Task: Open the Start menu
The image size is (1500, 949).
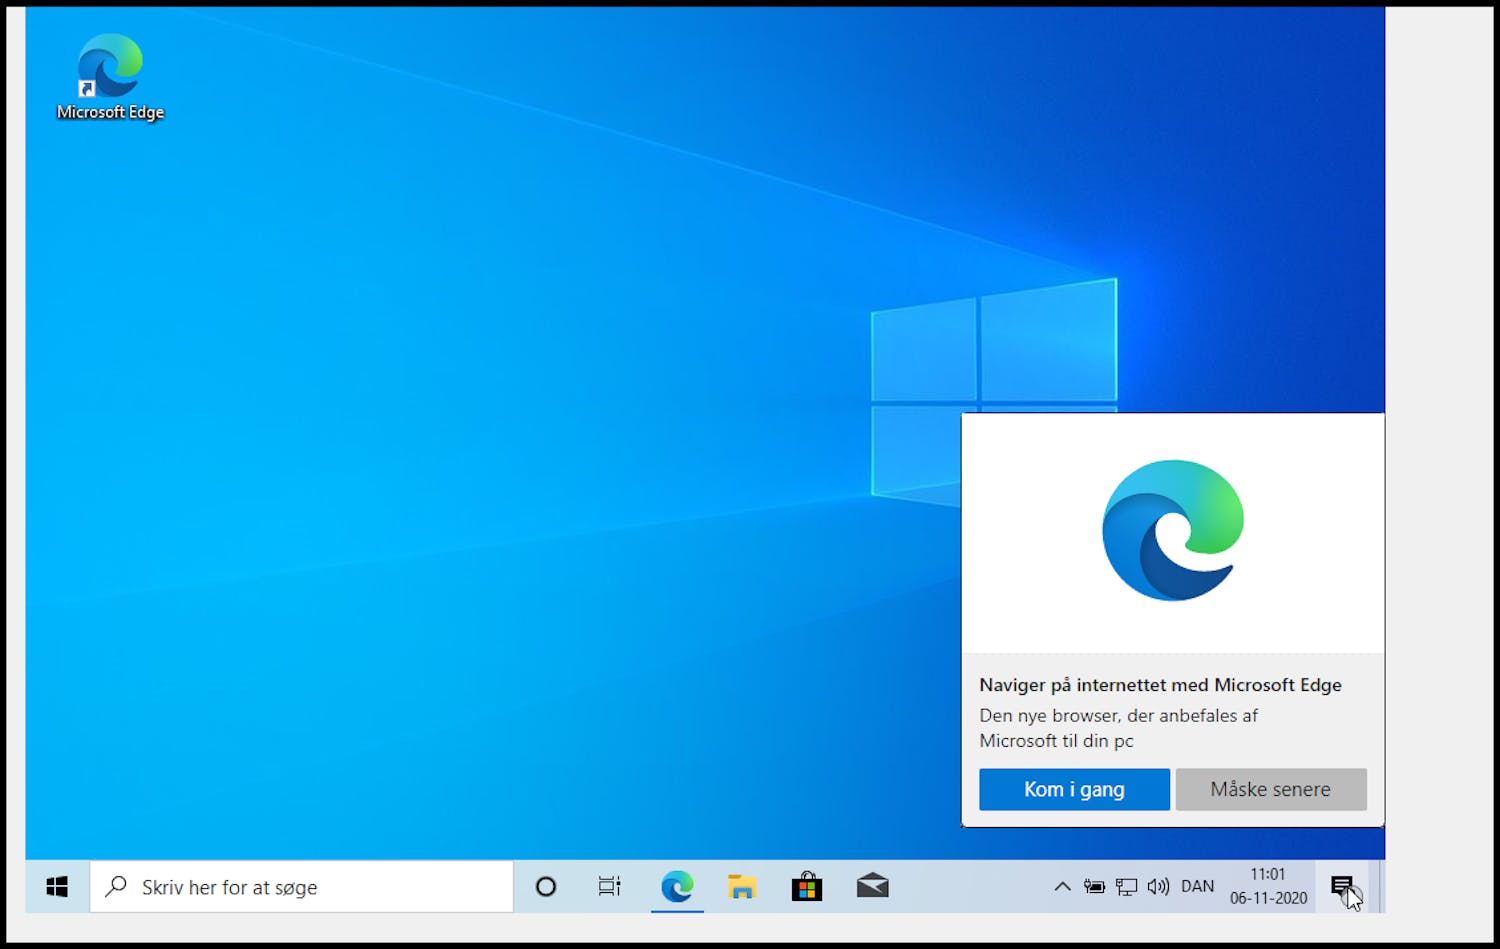Action: click(x=56, y=886)
